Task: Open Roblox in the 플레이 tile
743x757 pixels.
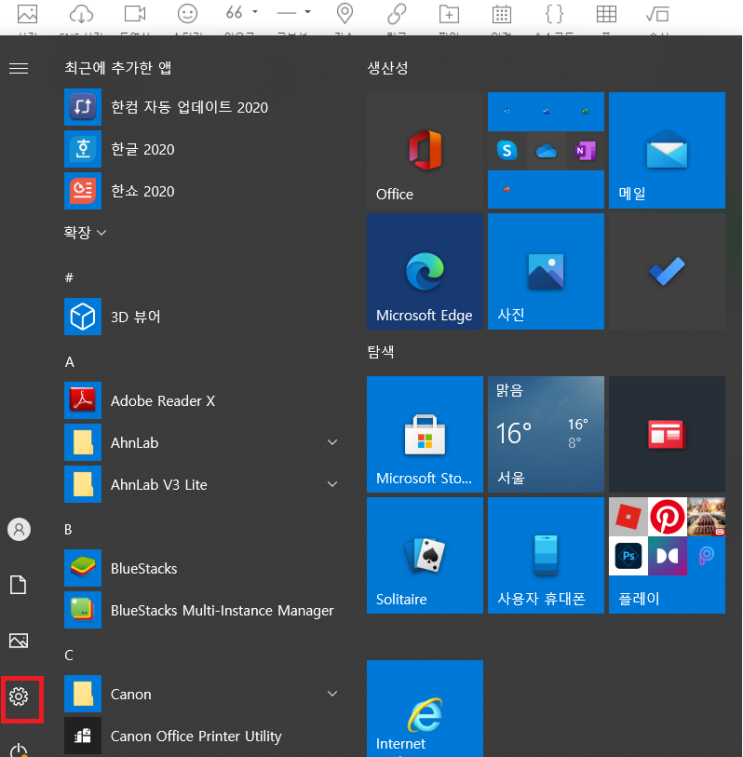Action: pos(628,517)
